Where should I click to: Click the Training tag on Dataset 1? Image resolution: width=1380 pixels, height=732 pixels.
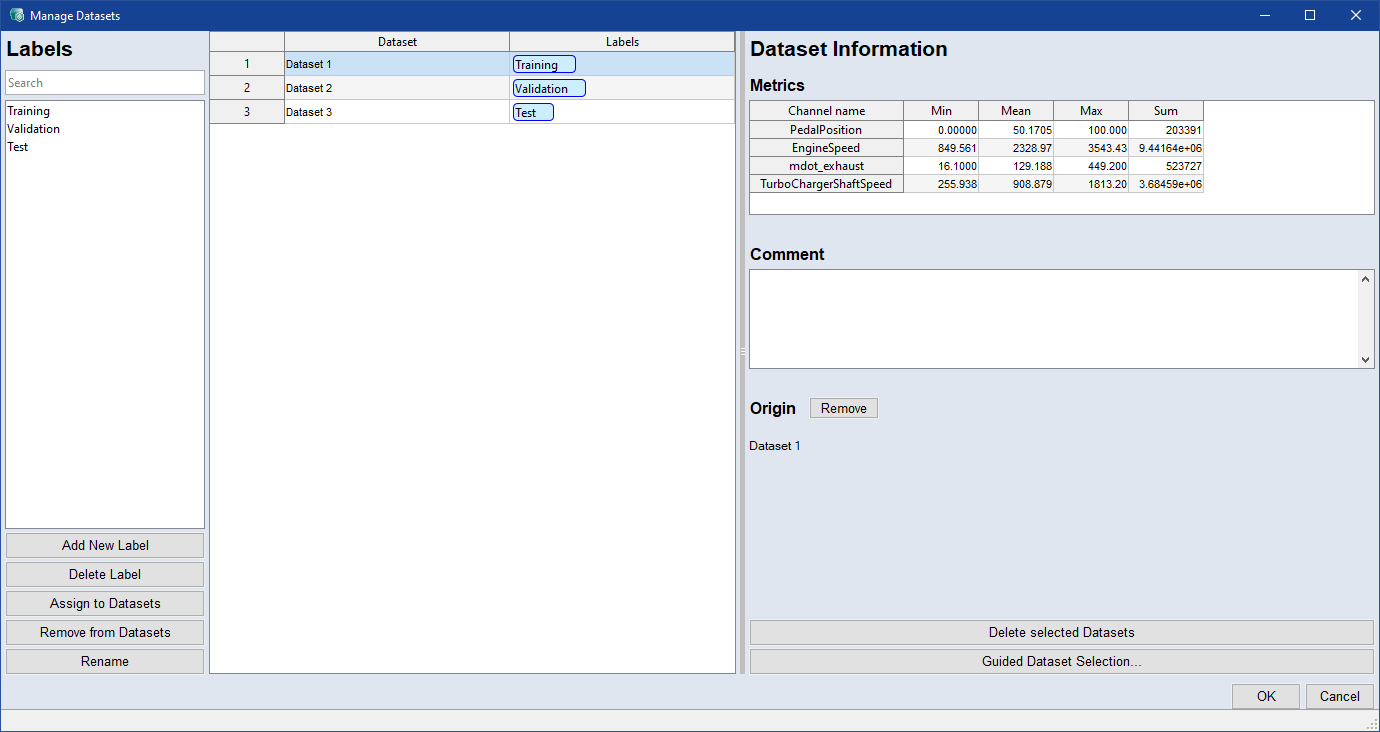(x=543, y=65)
